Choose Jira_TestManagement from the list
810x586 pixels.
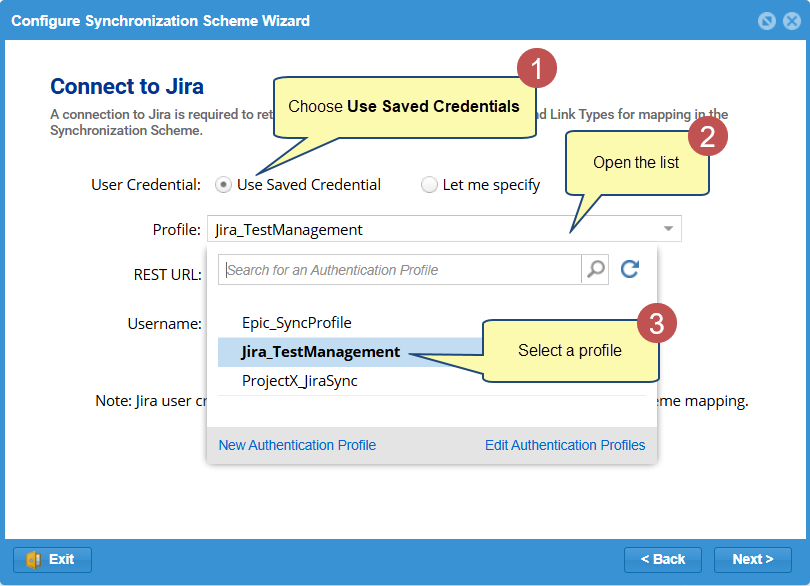(x=320, y=352)
